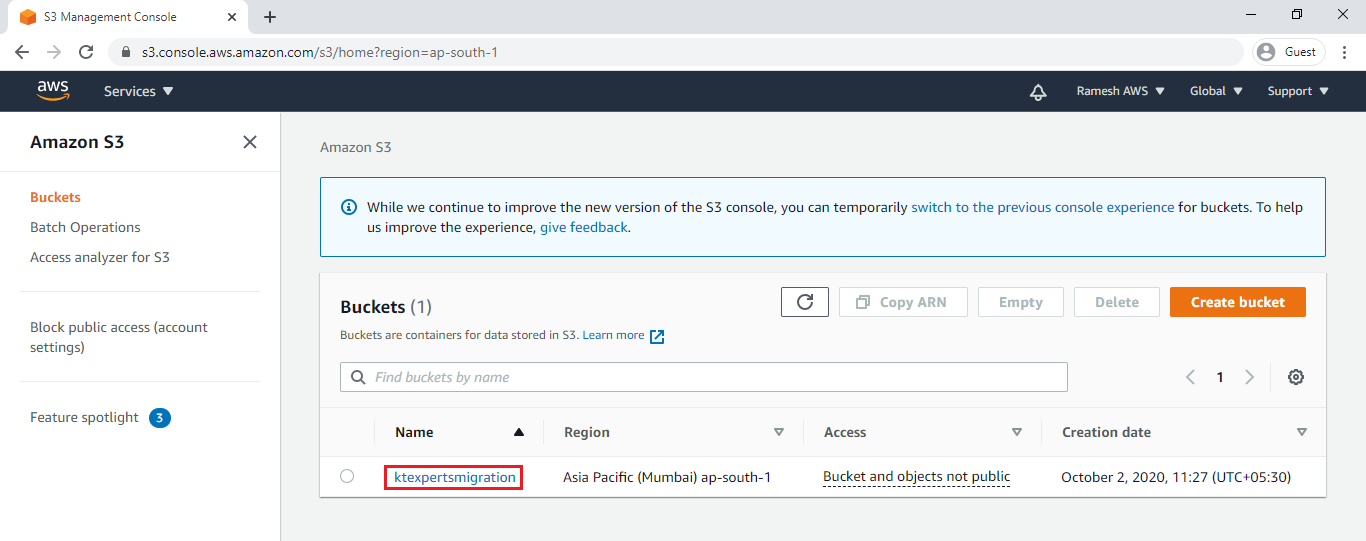Image resolution: width=1366 pixels, height=541 pixels.
Task: Click the Guest profile button
Action: coord(1289,52)
